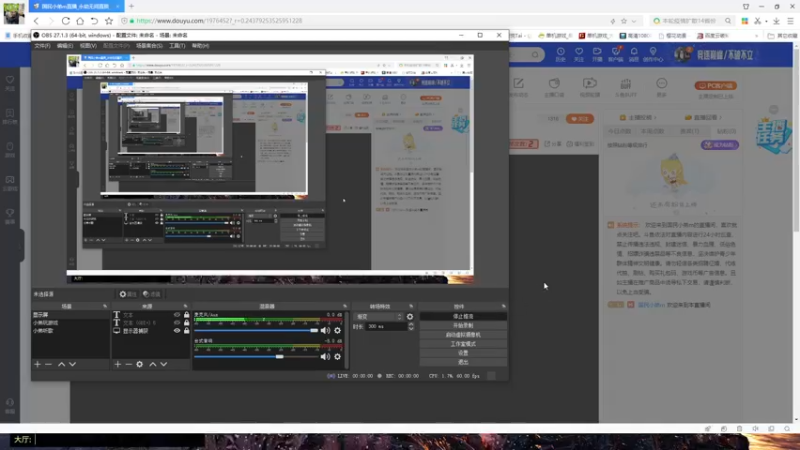Pop out the sources dock panel
The height and width of the screenshot is (450, 800).
(x=185, y=306)
